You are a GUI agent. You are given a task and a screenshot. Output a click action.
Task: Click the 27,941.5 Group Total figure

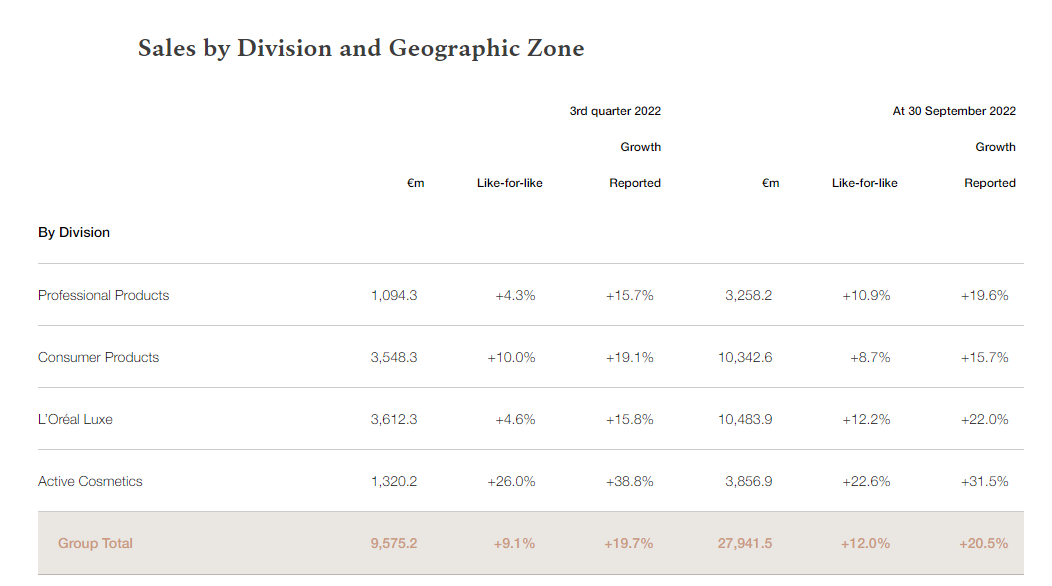point(745,543)
